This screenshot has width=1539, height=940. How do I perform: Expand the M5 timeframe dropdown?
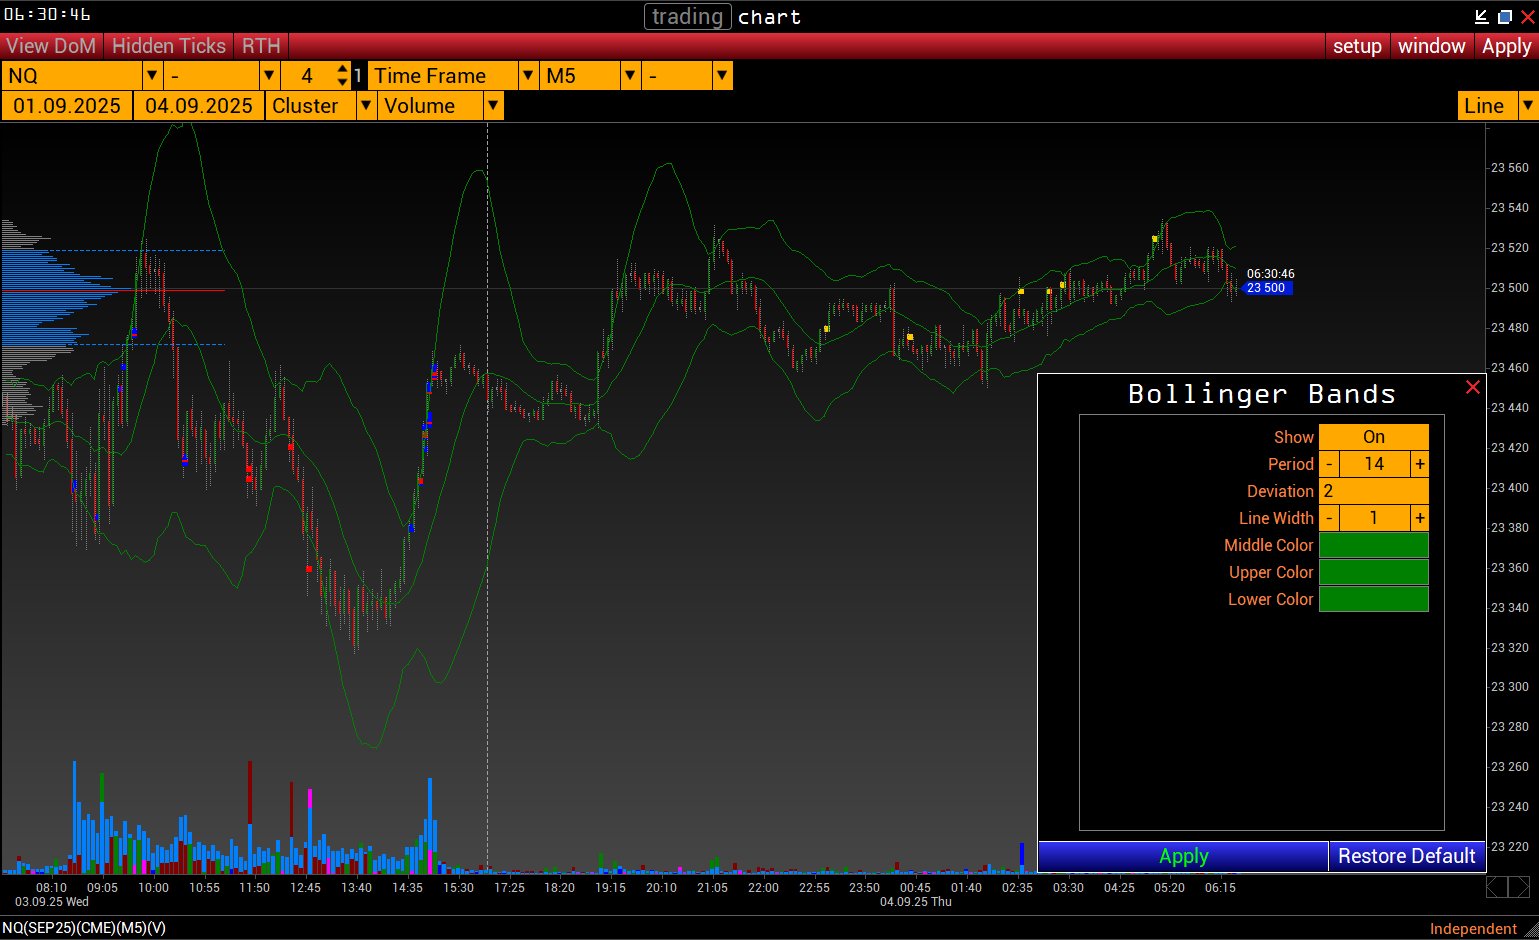630,76
